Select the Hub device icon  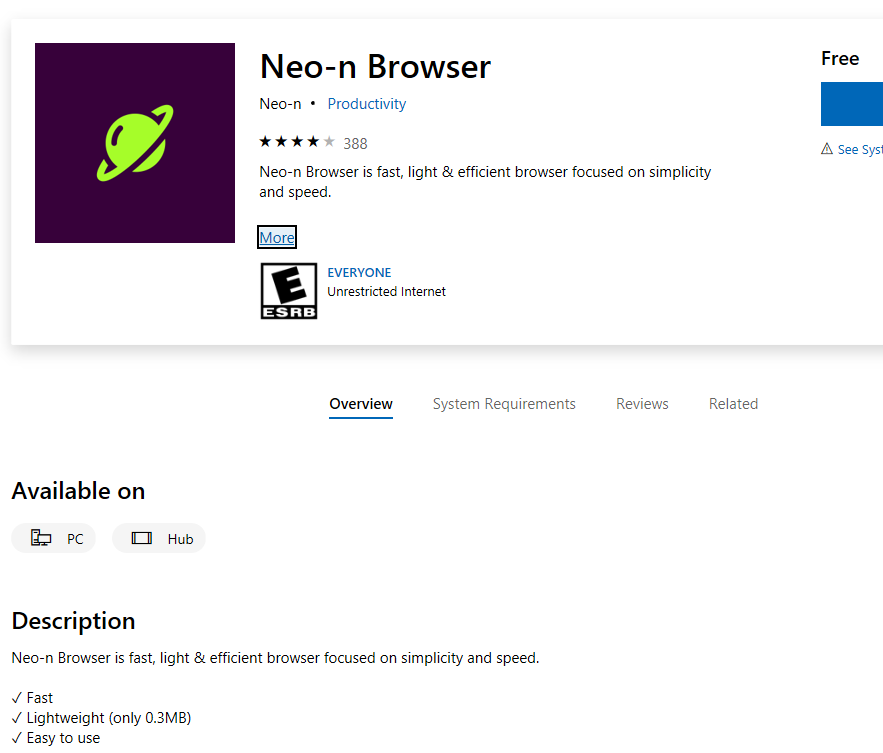tap(142, 538)
